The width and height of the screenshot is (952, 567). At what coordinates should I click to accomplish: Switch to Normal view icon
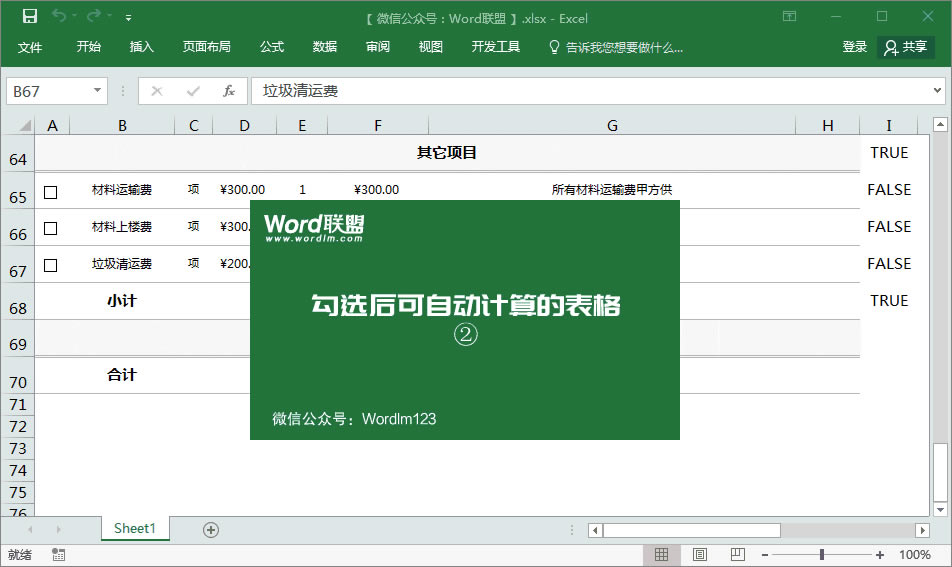pos(661,554)
